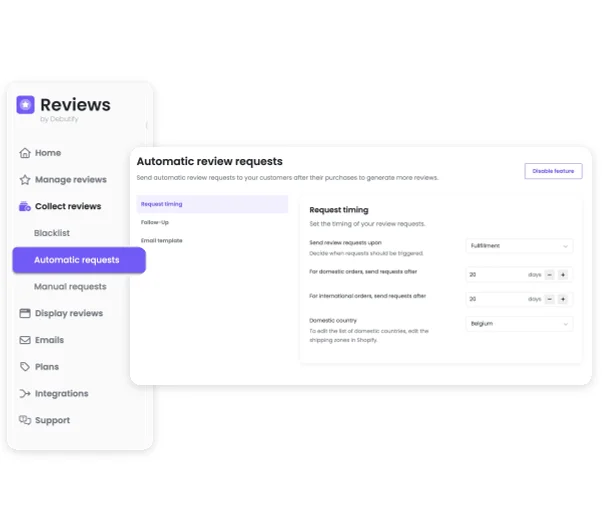
Task: Select Automatic requests menu item
Action: coord(79,260)
